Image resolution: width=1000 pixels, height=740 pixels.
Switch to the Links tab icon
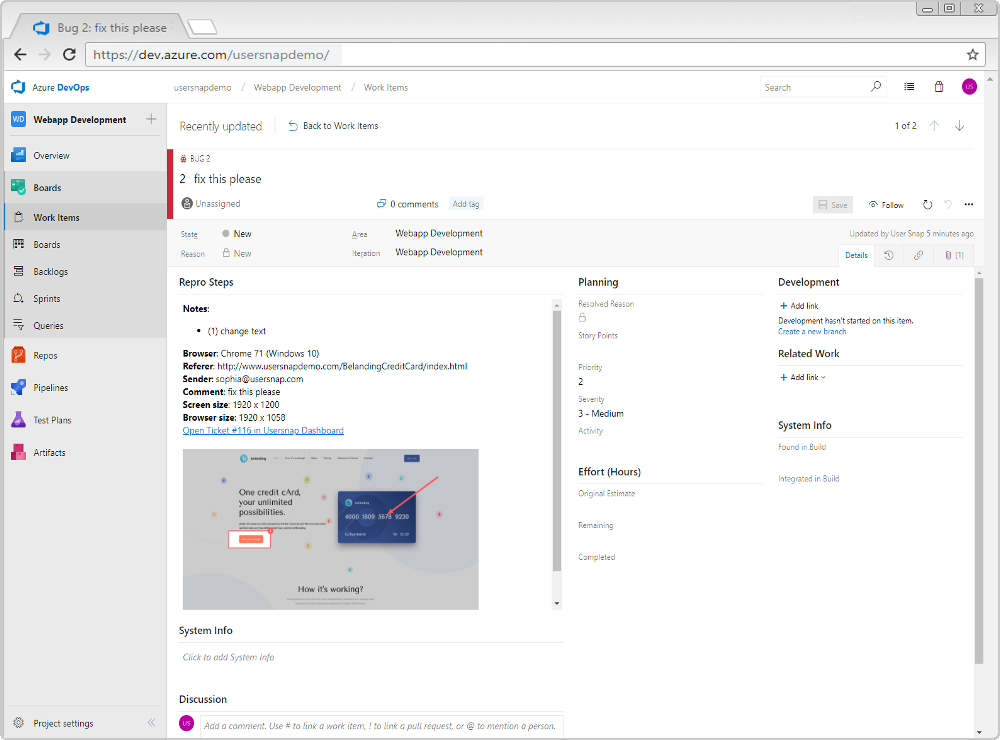[918, 255]
